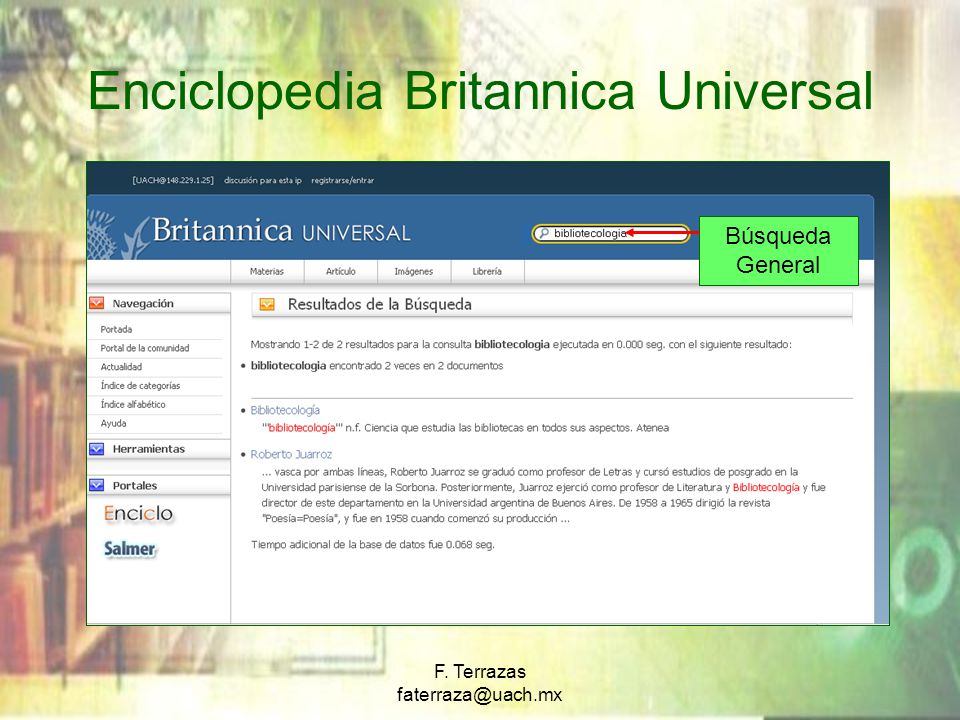Open Índice de categorías link
This screenshot has width=960, height=720.
140,386
